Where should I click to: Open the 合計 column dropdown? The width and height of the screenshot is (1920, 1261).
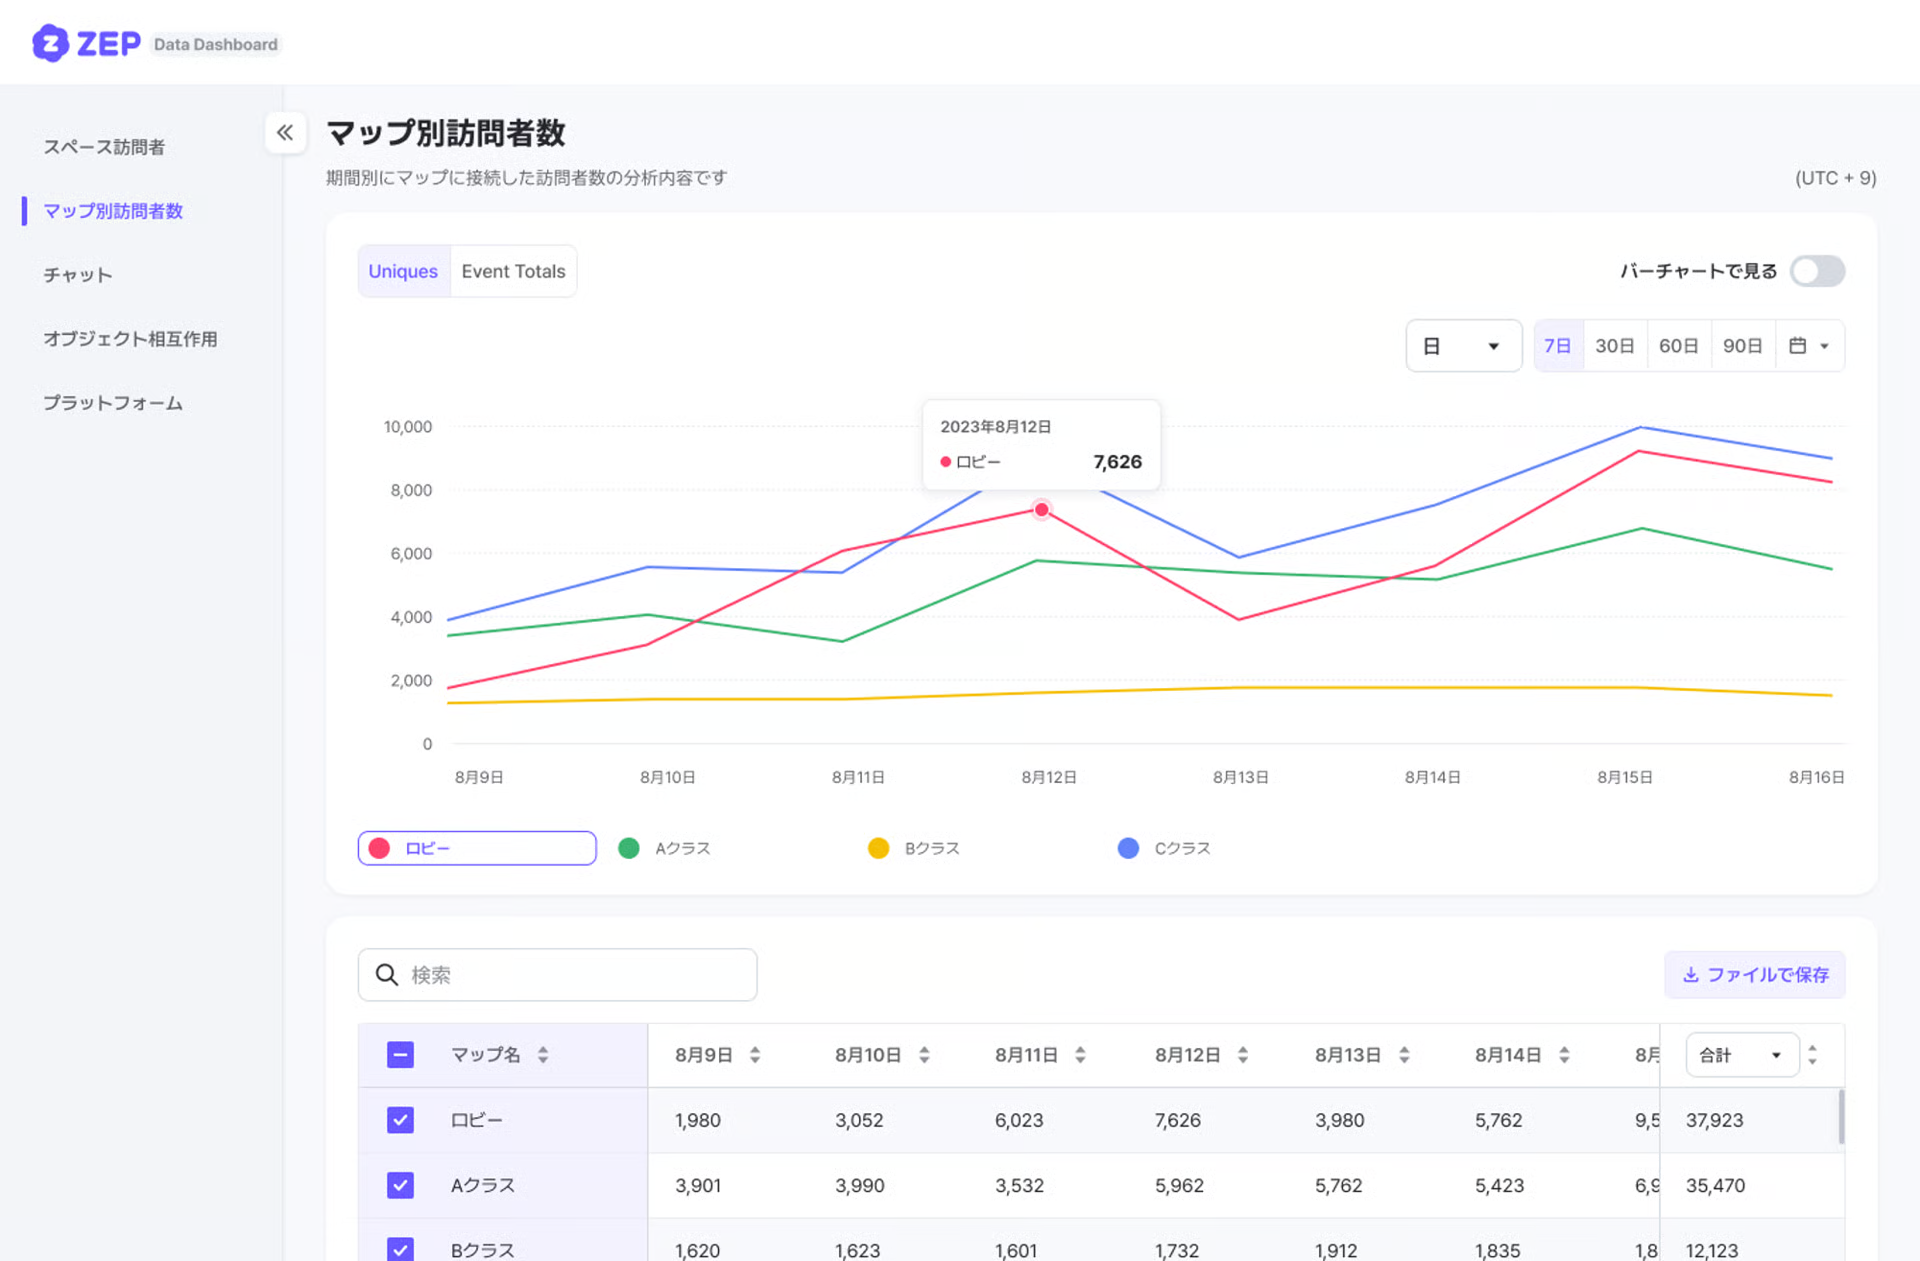click(1741, 1055)
